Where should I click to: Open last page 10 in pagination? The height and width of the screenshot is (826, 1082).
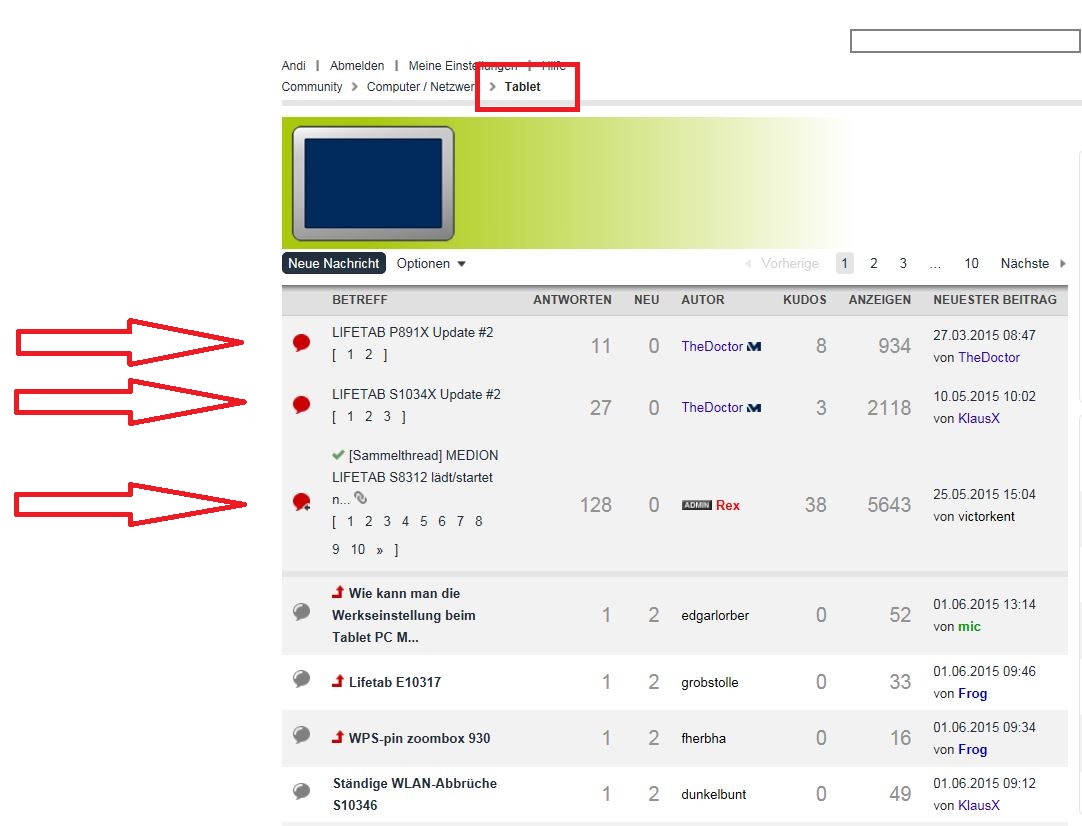click(x=971, y=264)
